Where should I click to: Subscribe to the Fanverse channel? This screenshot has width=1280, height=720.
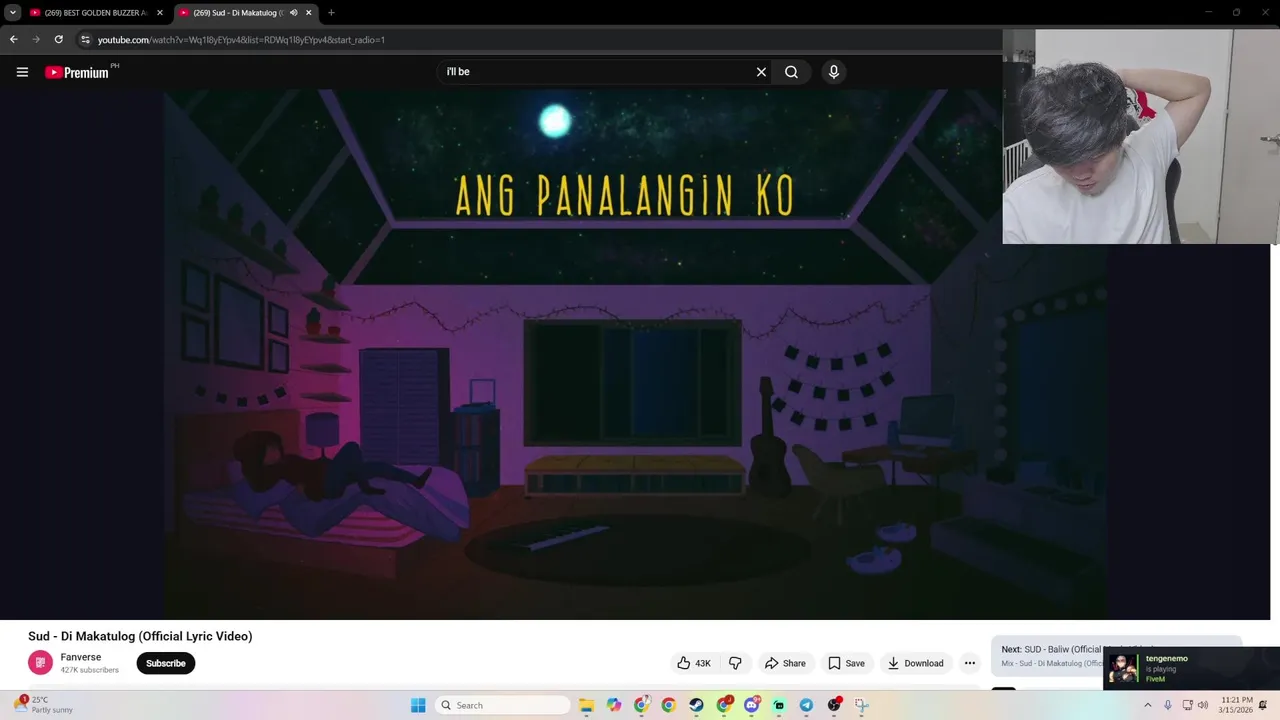pyautogui.click(x=166, y=663)
